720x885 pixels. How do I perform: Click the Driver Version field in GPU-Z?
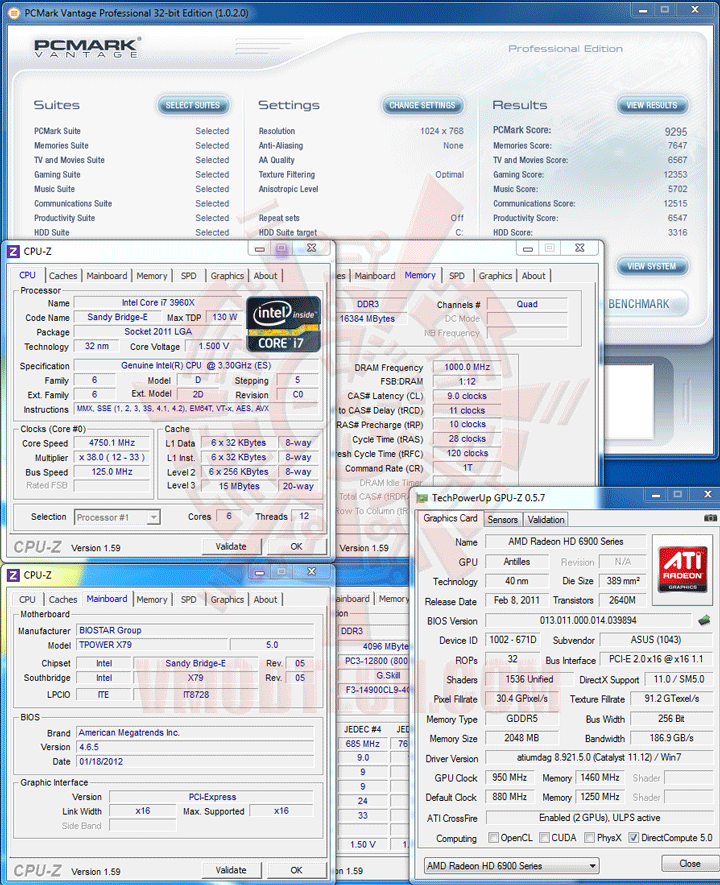[599, 757]
